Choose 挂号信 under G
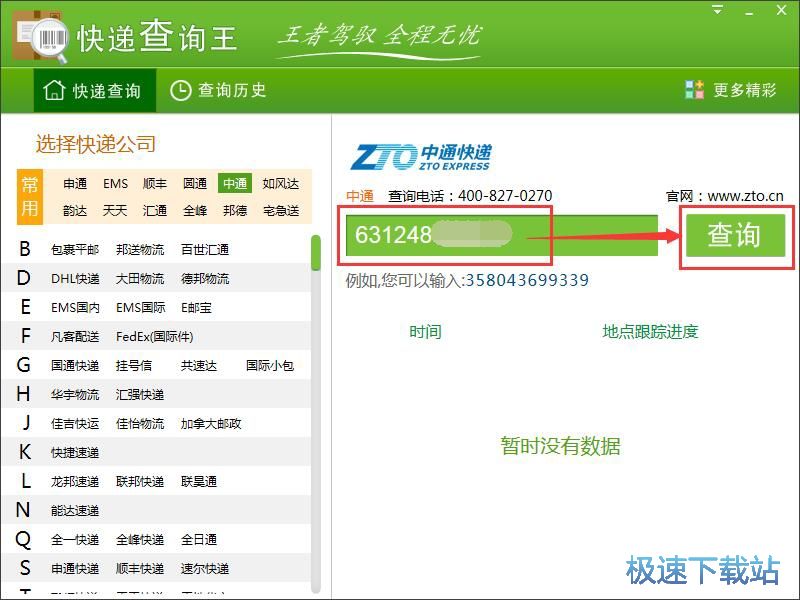800x600 pixels. tap(134, 366)
